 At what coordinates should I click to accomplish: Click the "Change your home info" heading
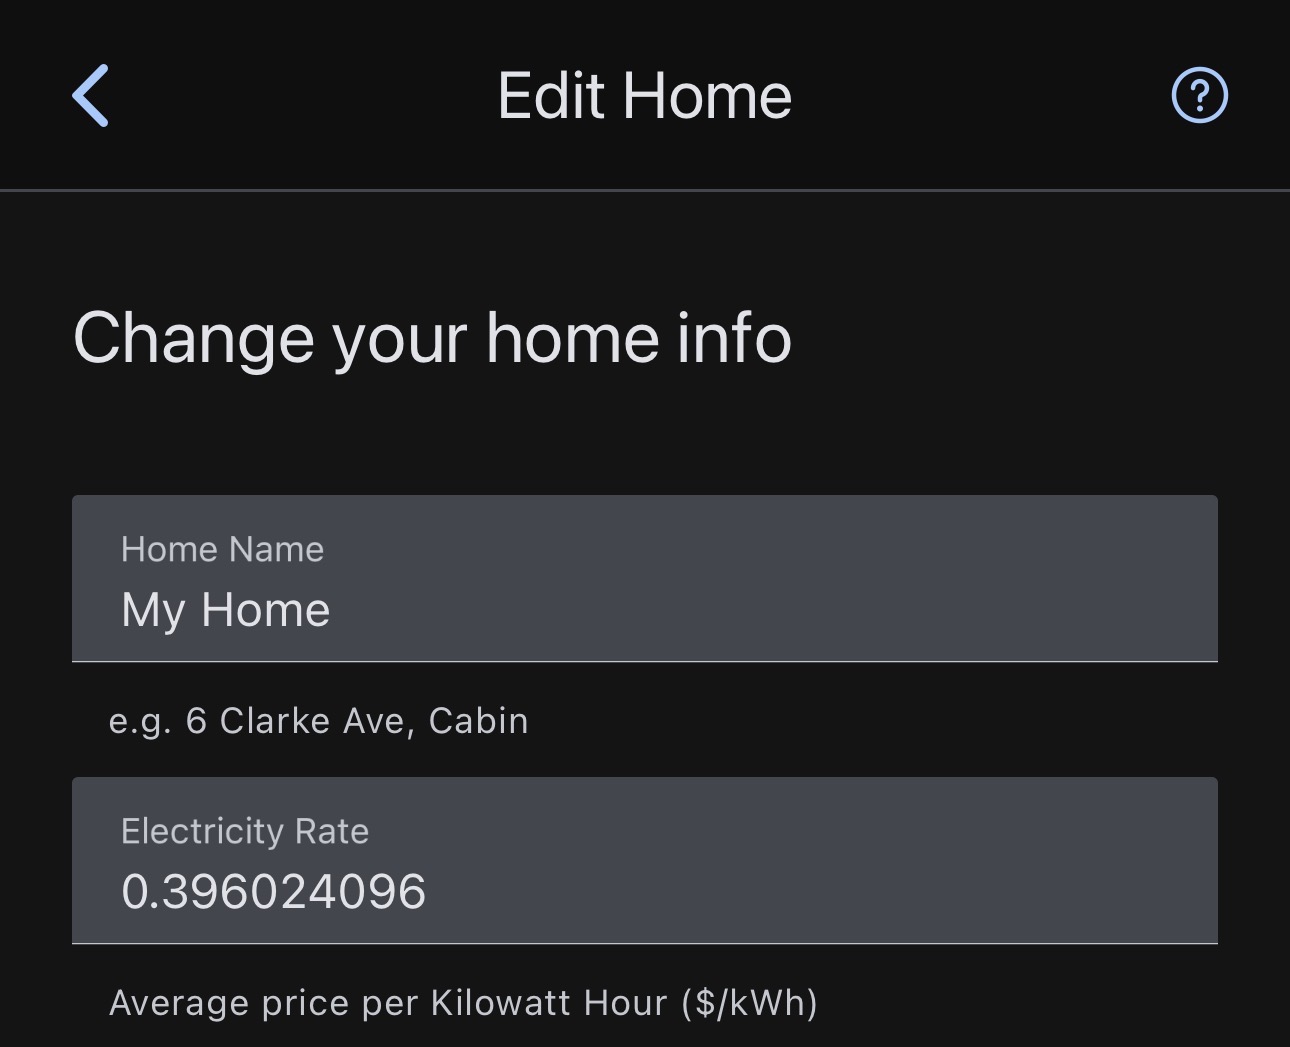pyautogui.click(x=432, y=338)
